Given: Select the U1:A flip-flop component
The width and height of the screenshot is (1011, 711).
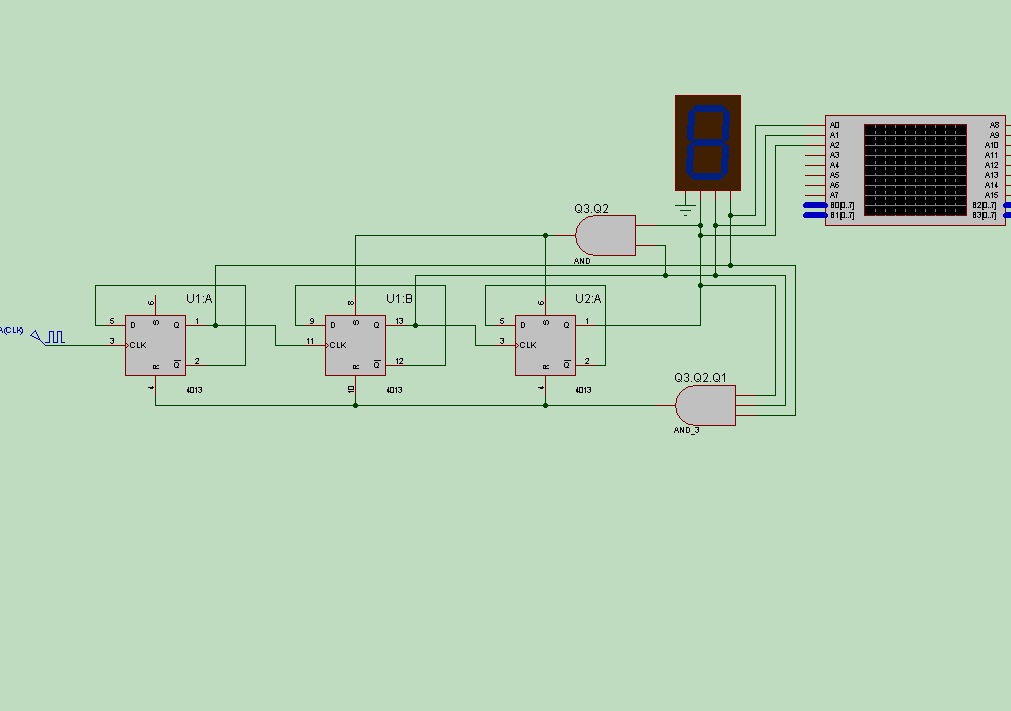Looking at the screenshot, I should click(155, 346).
